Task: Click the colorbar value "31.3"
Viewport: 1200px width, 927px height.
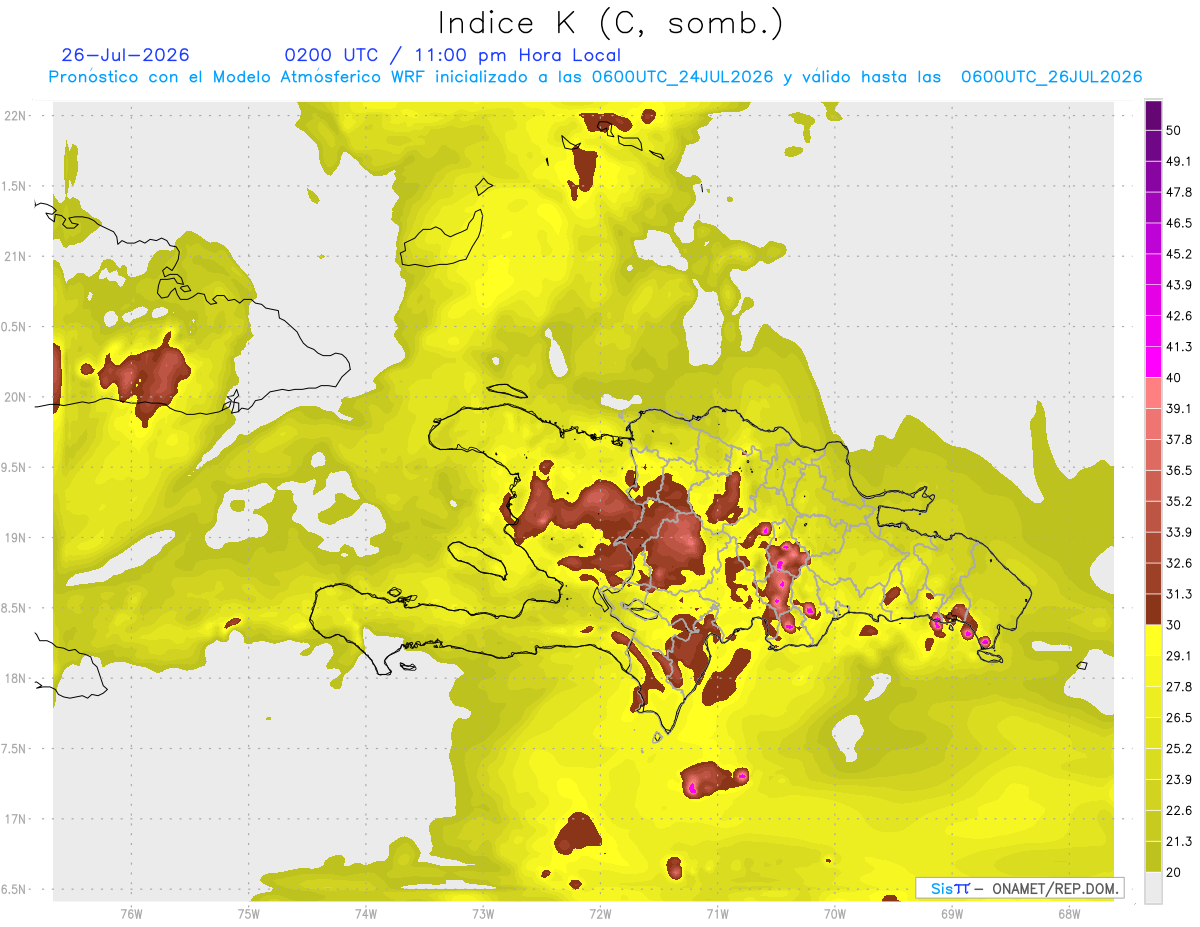Action: [1179, 594]
